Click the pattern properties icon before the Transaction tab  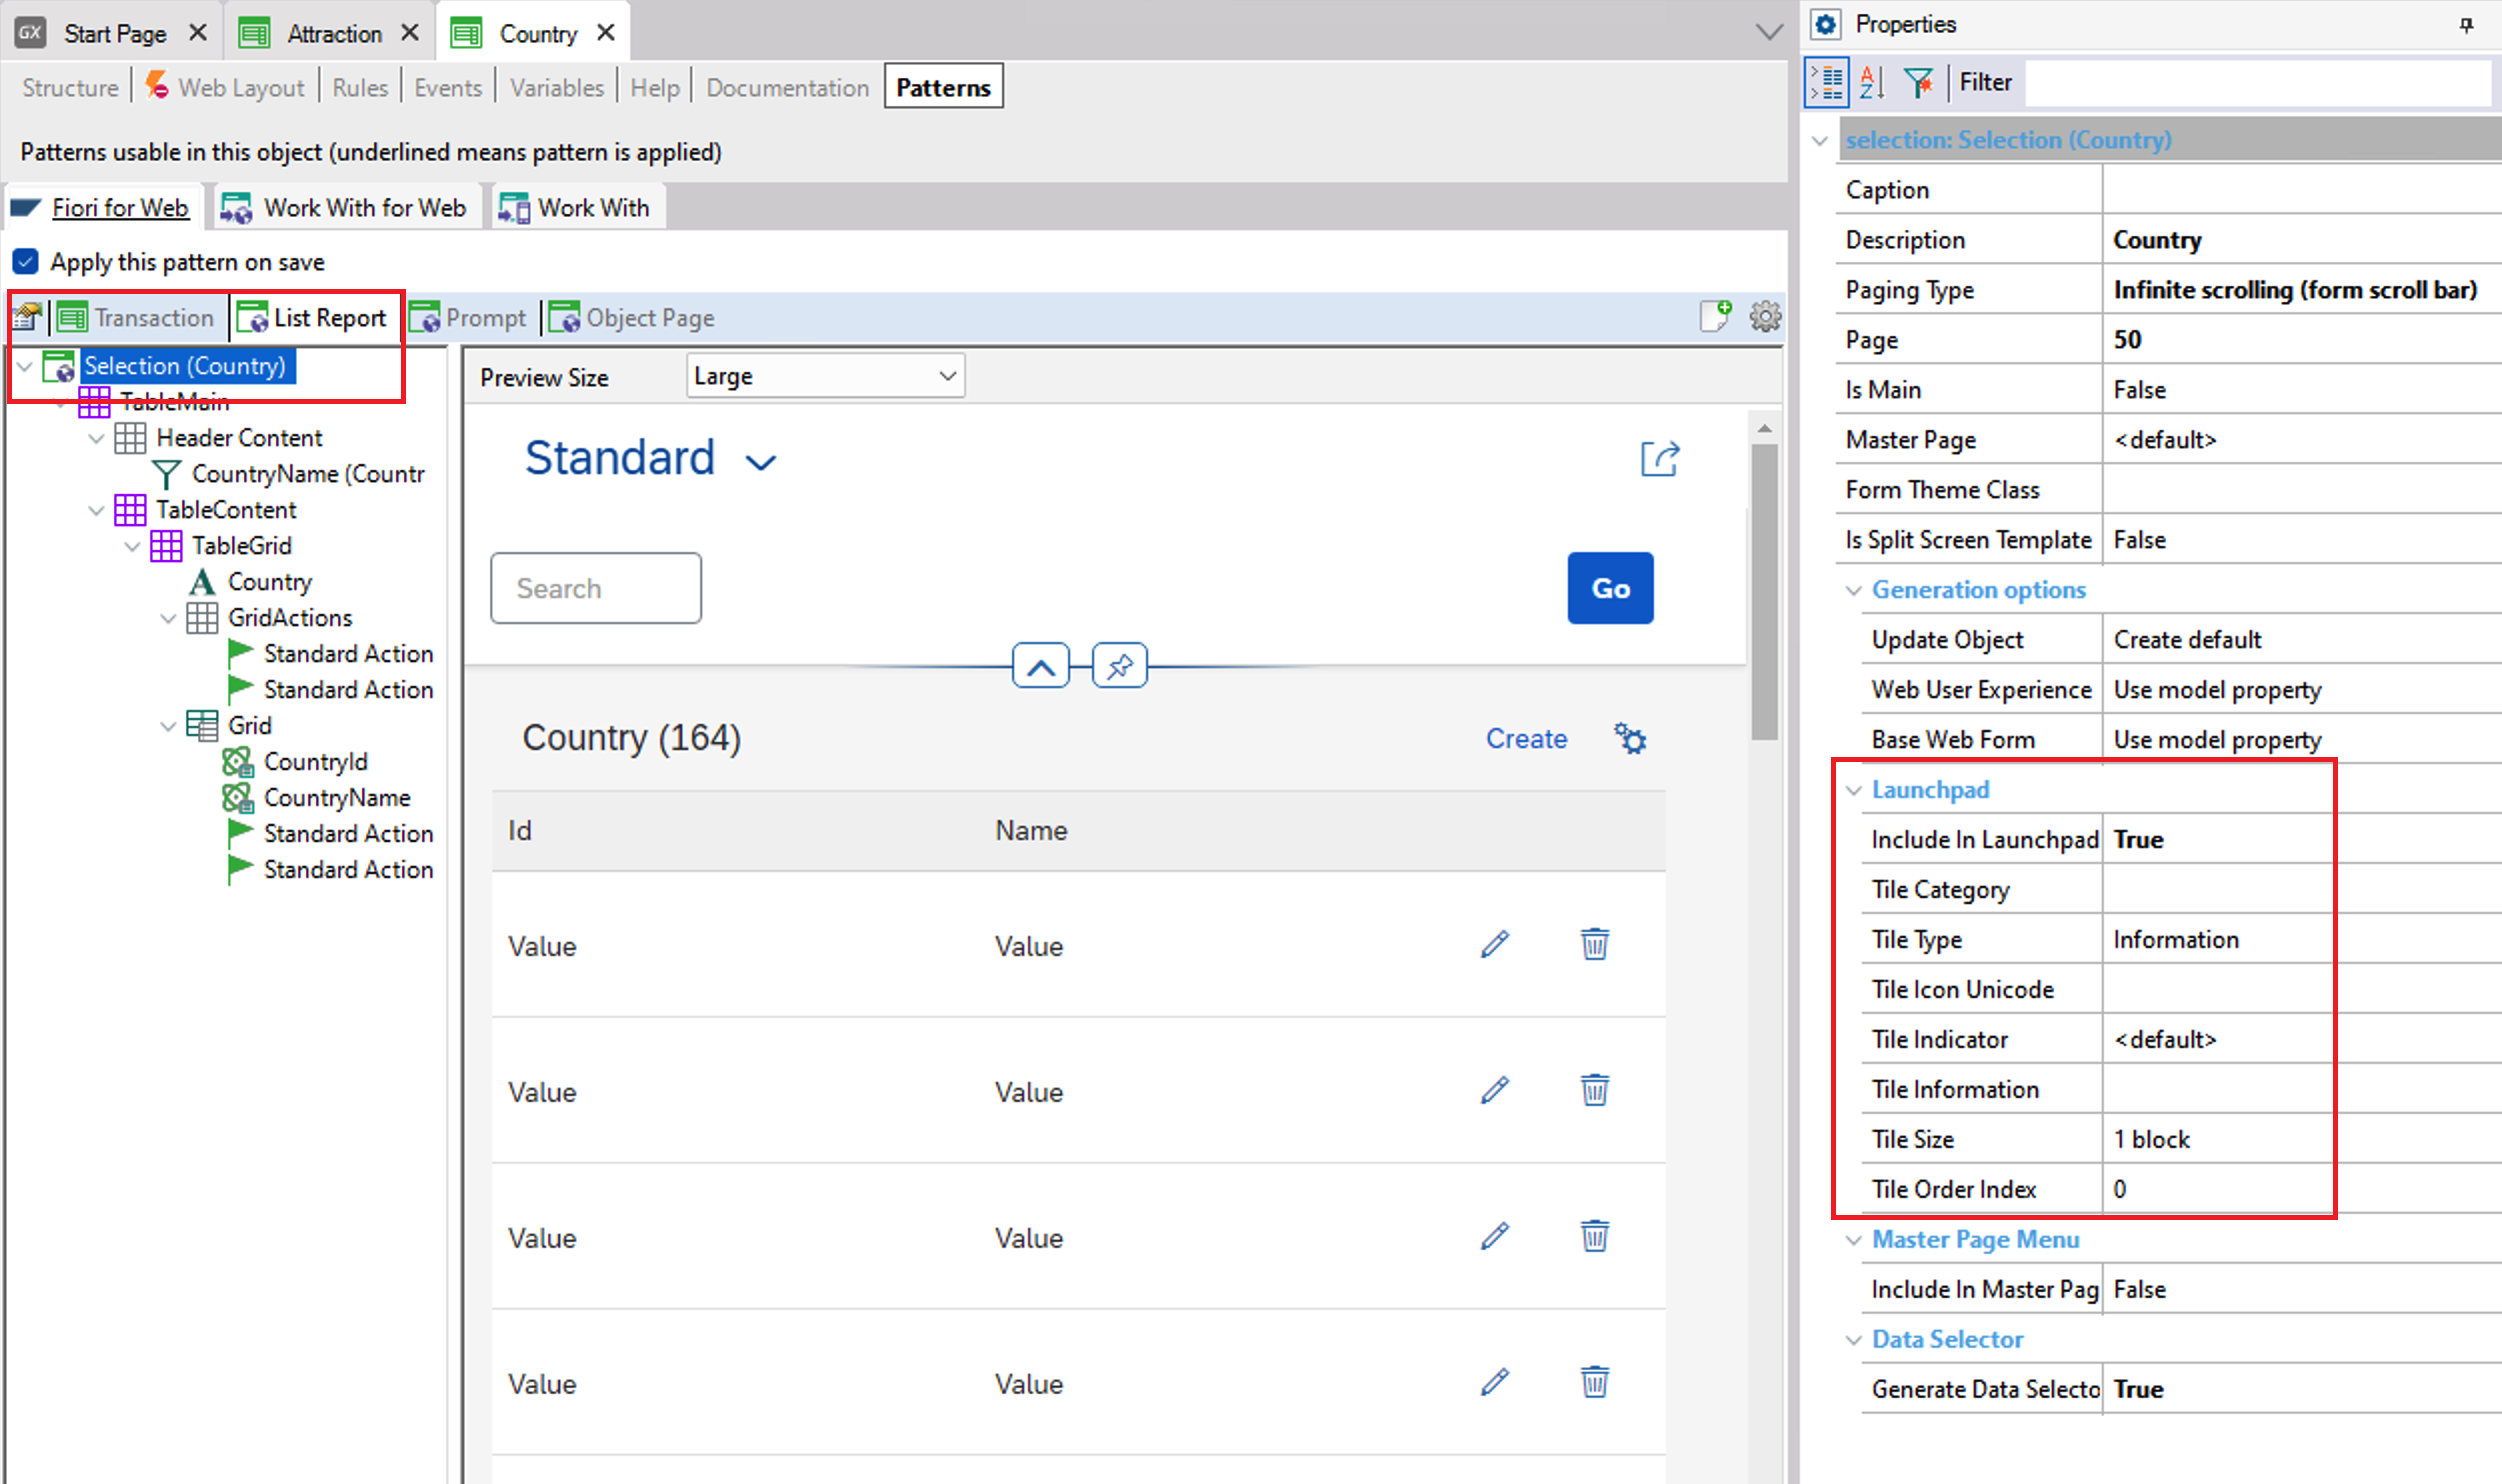click(x=27, y=318)
